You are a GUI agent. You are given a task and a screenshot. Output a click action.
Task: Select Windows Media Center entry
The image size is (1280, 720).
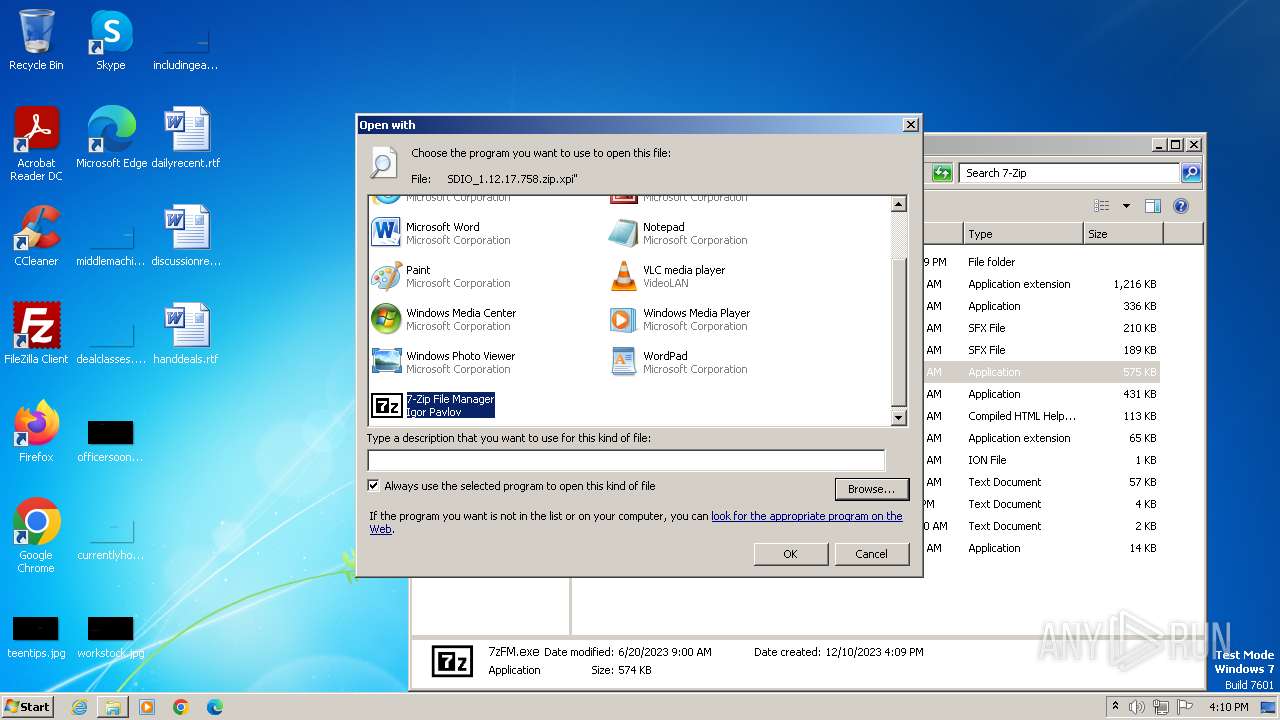pos(444,319)
